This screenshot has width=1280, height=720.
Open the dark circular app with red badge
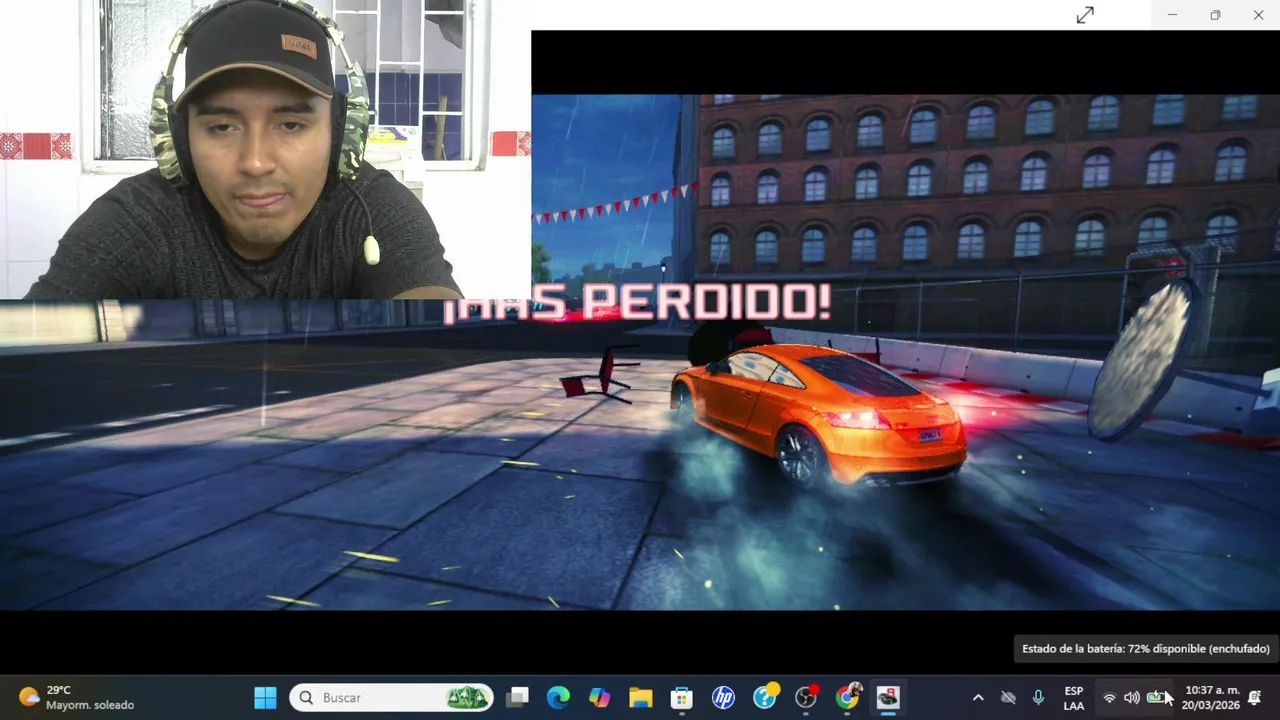[806, 697]
